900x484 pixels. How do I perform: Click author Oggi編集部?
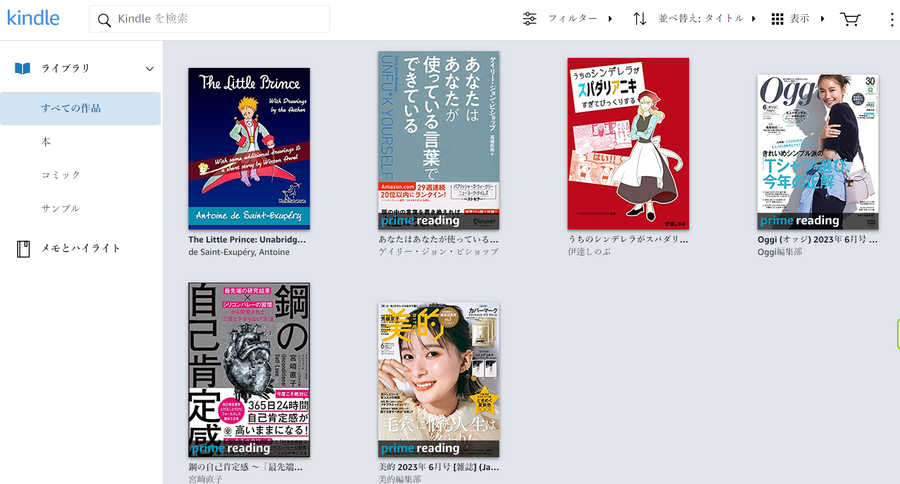[x=779, y=251]
